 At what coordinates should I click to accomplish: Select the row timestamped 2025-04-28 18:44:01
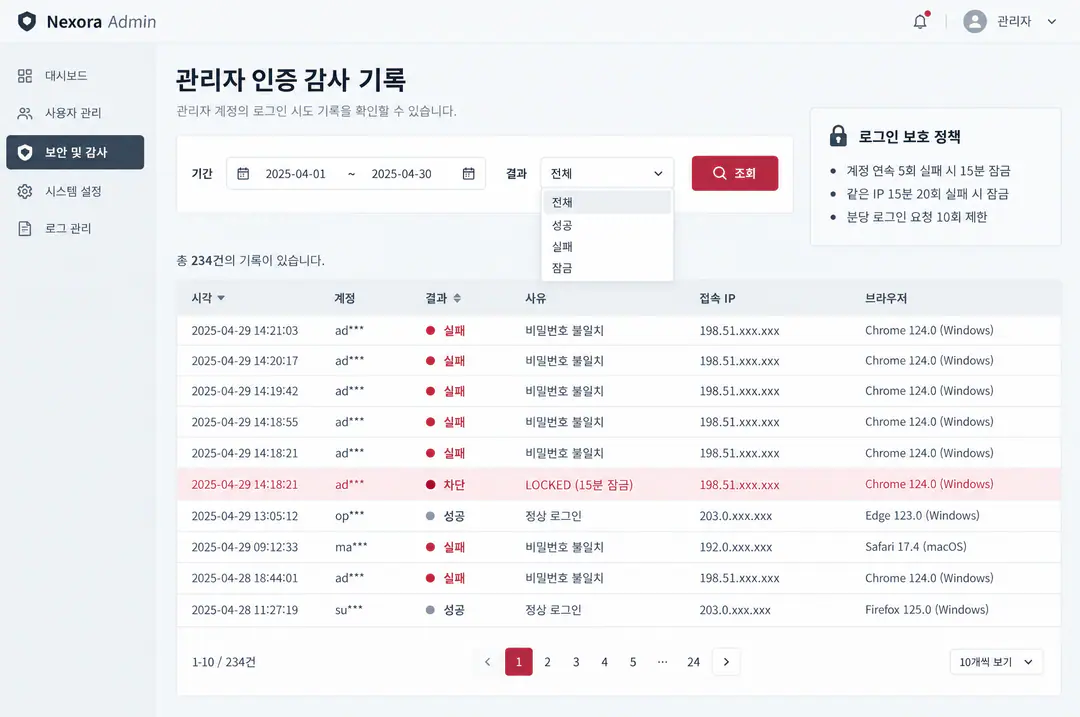coord(619,579)
